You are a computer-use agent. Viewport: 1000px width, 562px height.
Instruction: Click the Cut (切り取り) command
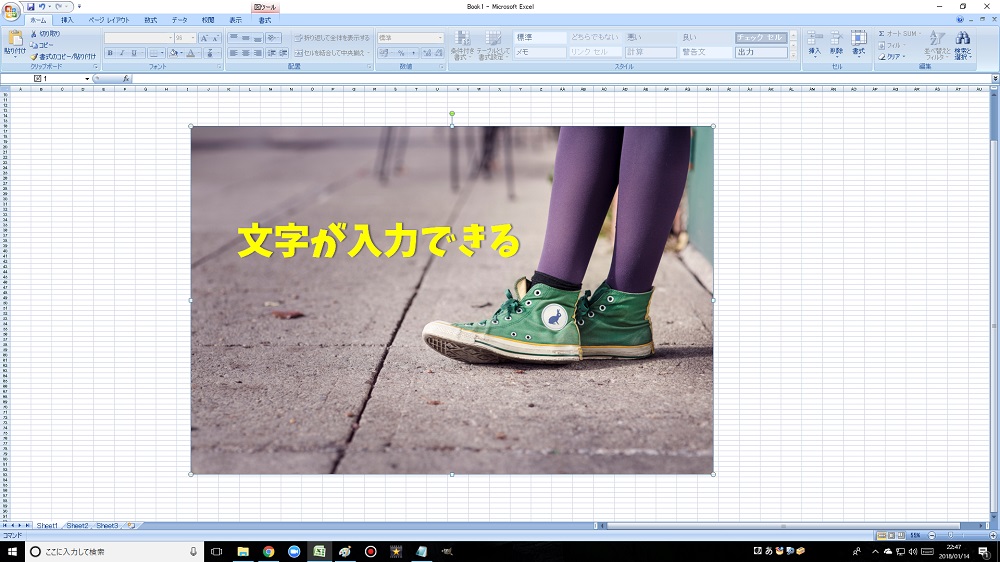coord(45,34)
